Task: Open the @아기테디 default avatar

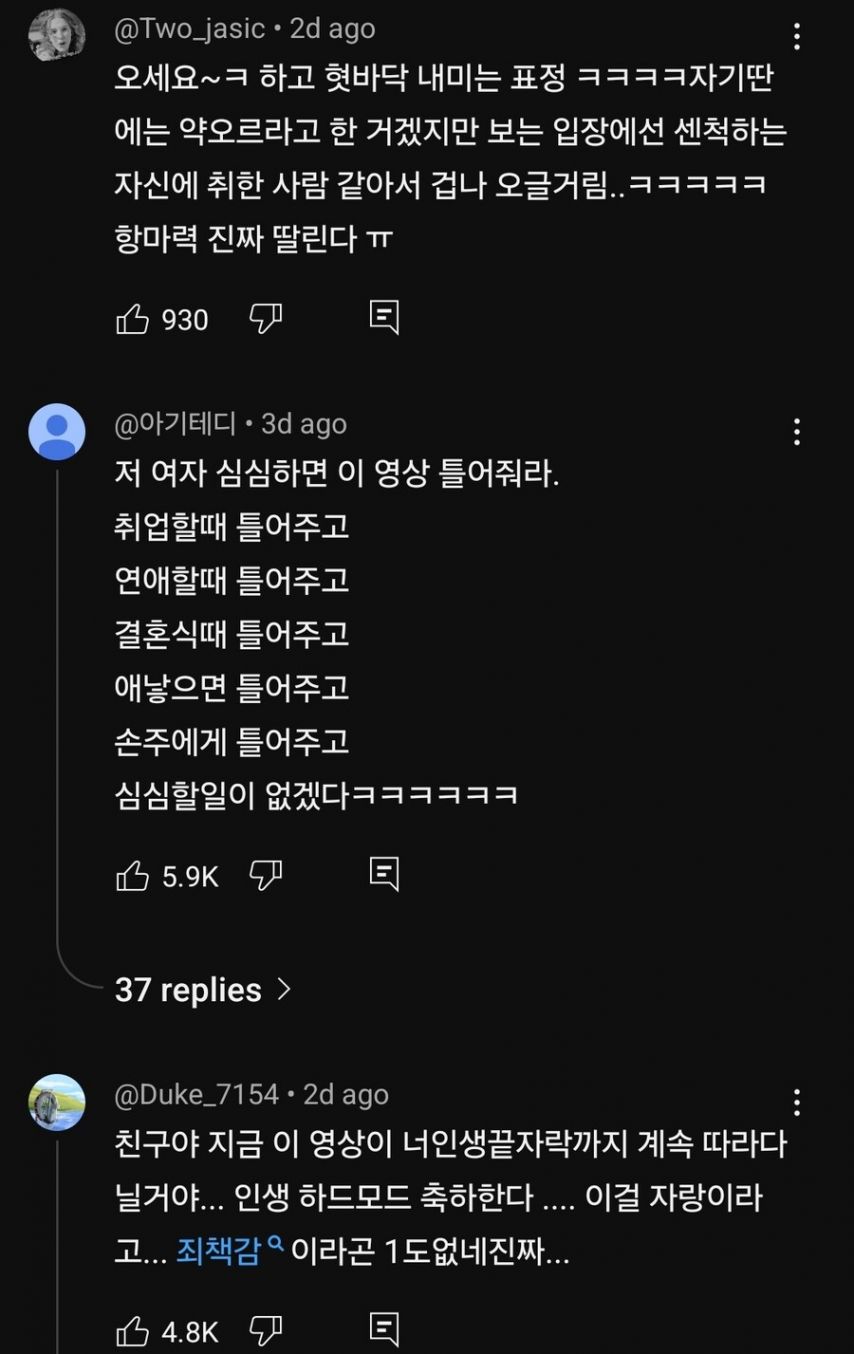Action: click(57, 432)
